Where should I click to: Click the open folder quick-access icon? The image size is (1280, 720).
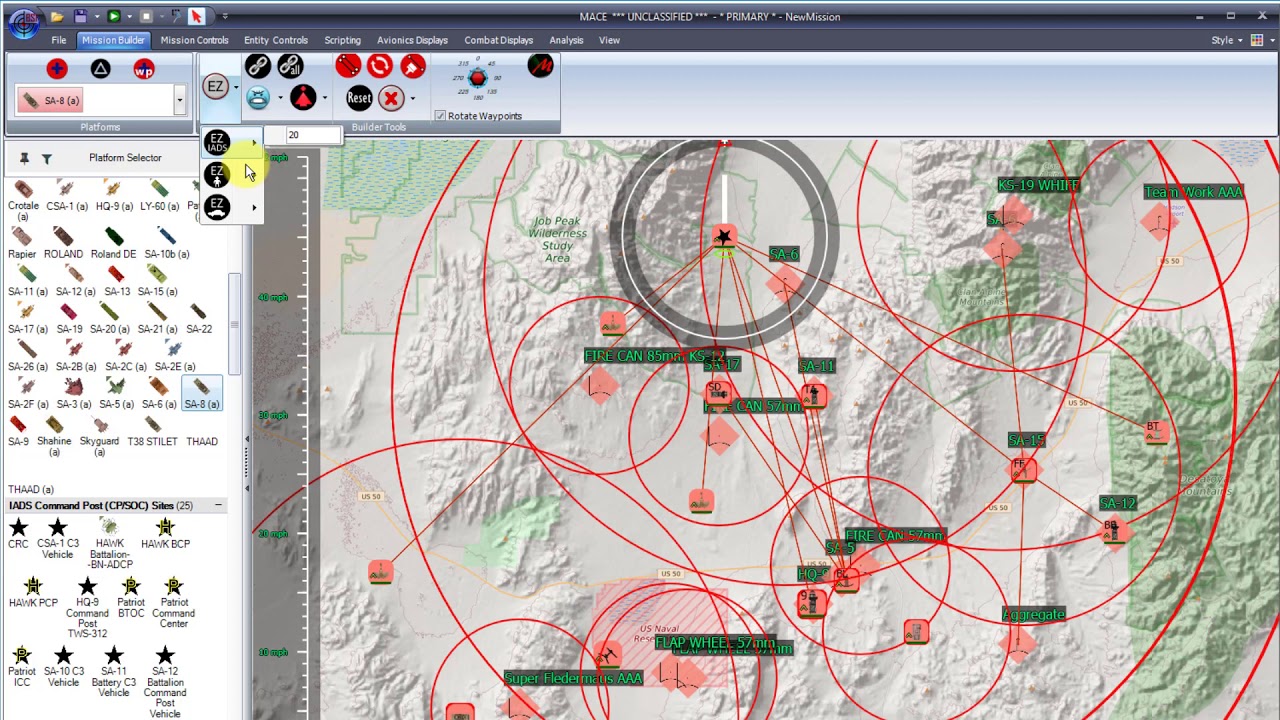[58, 16]
